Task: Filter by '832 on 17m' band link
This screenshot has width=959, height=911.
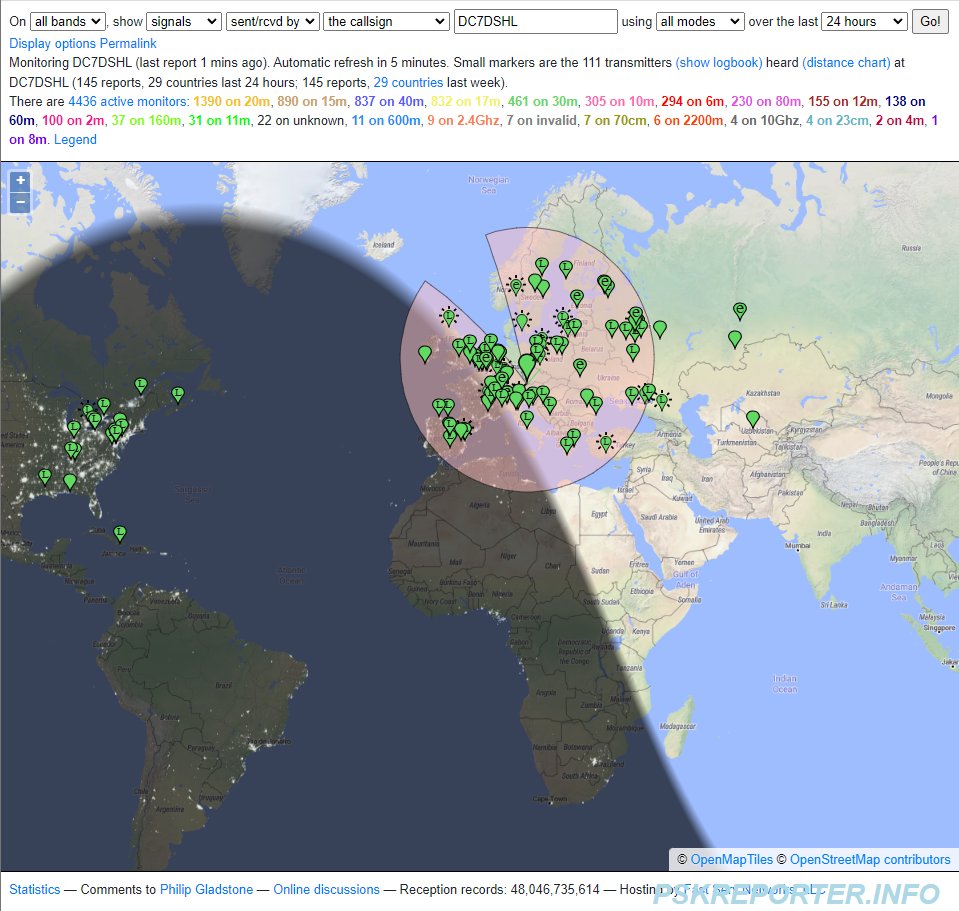Action: coord(465,101)
